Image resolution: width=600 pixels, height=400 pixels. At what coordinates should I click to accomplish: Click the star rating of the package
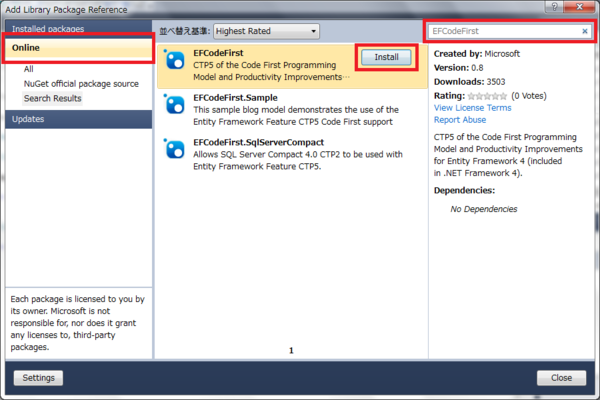click(x=487, y=96)
